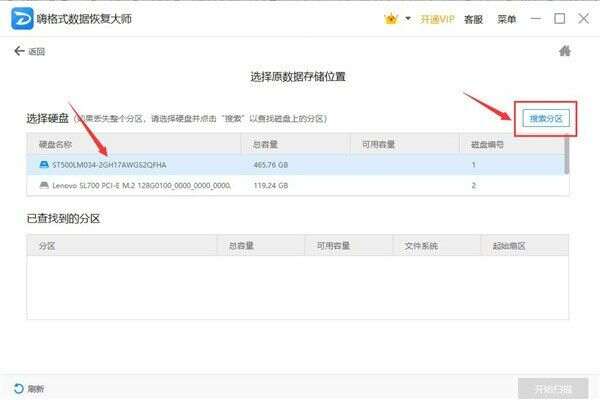The width and height of the screenshot is (600, 400).
Task: Open the 客服 customer service menu
Action: (475, 19)
